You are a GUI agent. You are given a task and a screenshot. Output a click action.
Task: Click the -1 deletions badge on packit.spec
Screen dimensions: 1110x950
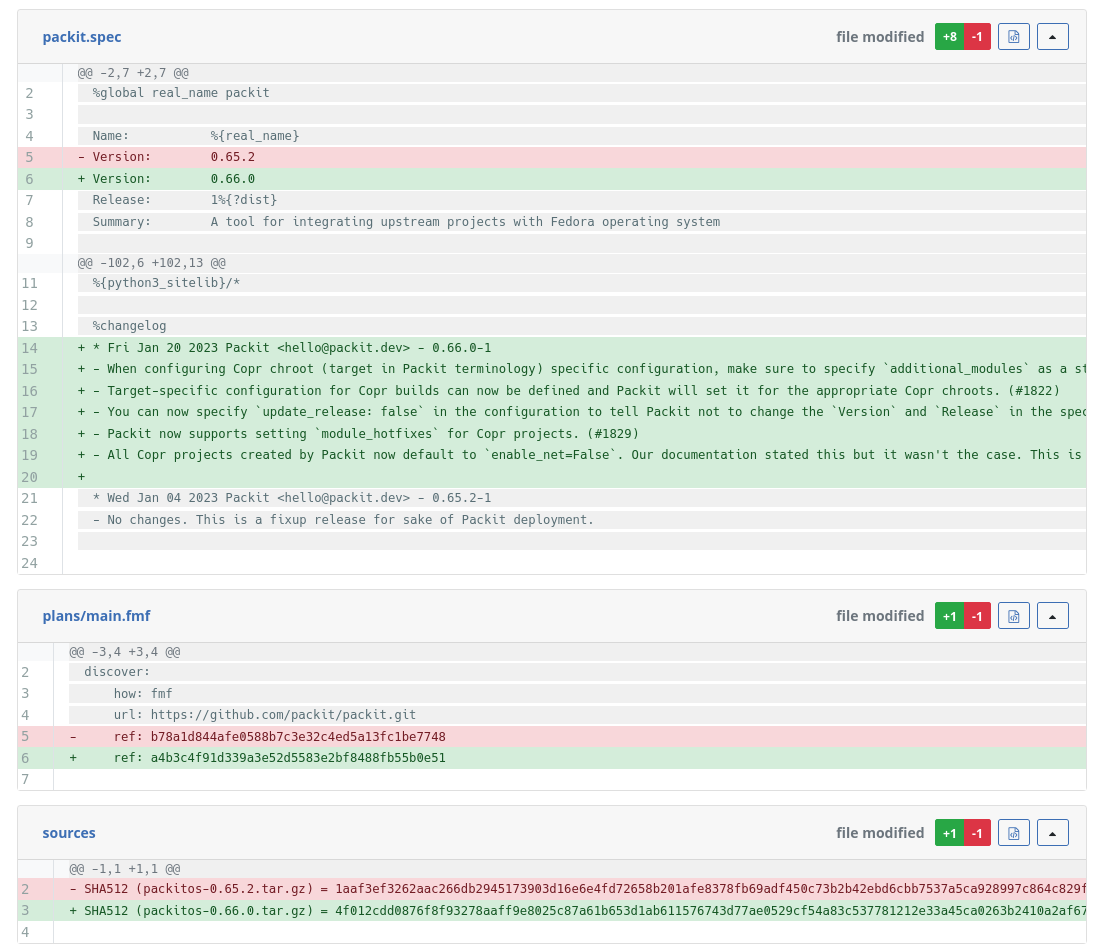pyautogui.click(x=977, y=37)
